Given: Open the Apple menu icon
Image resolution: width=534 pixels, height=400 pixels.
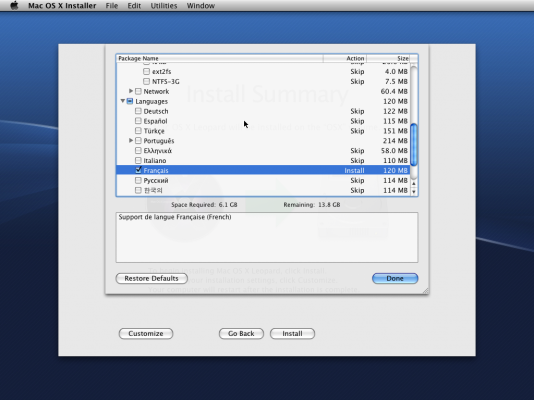Looking at the screenshot, I should pos(14,5).
